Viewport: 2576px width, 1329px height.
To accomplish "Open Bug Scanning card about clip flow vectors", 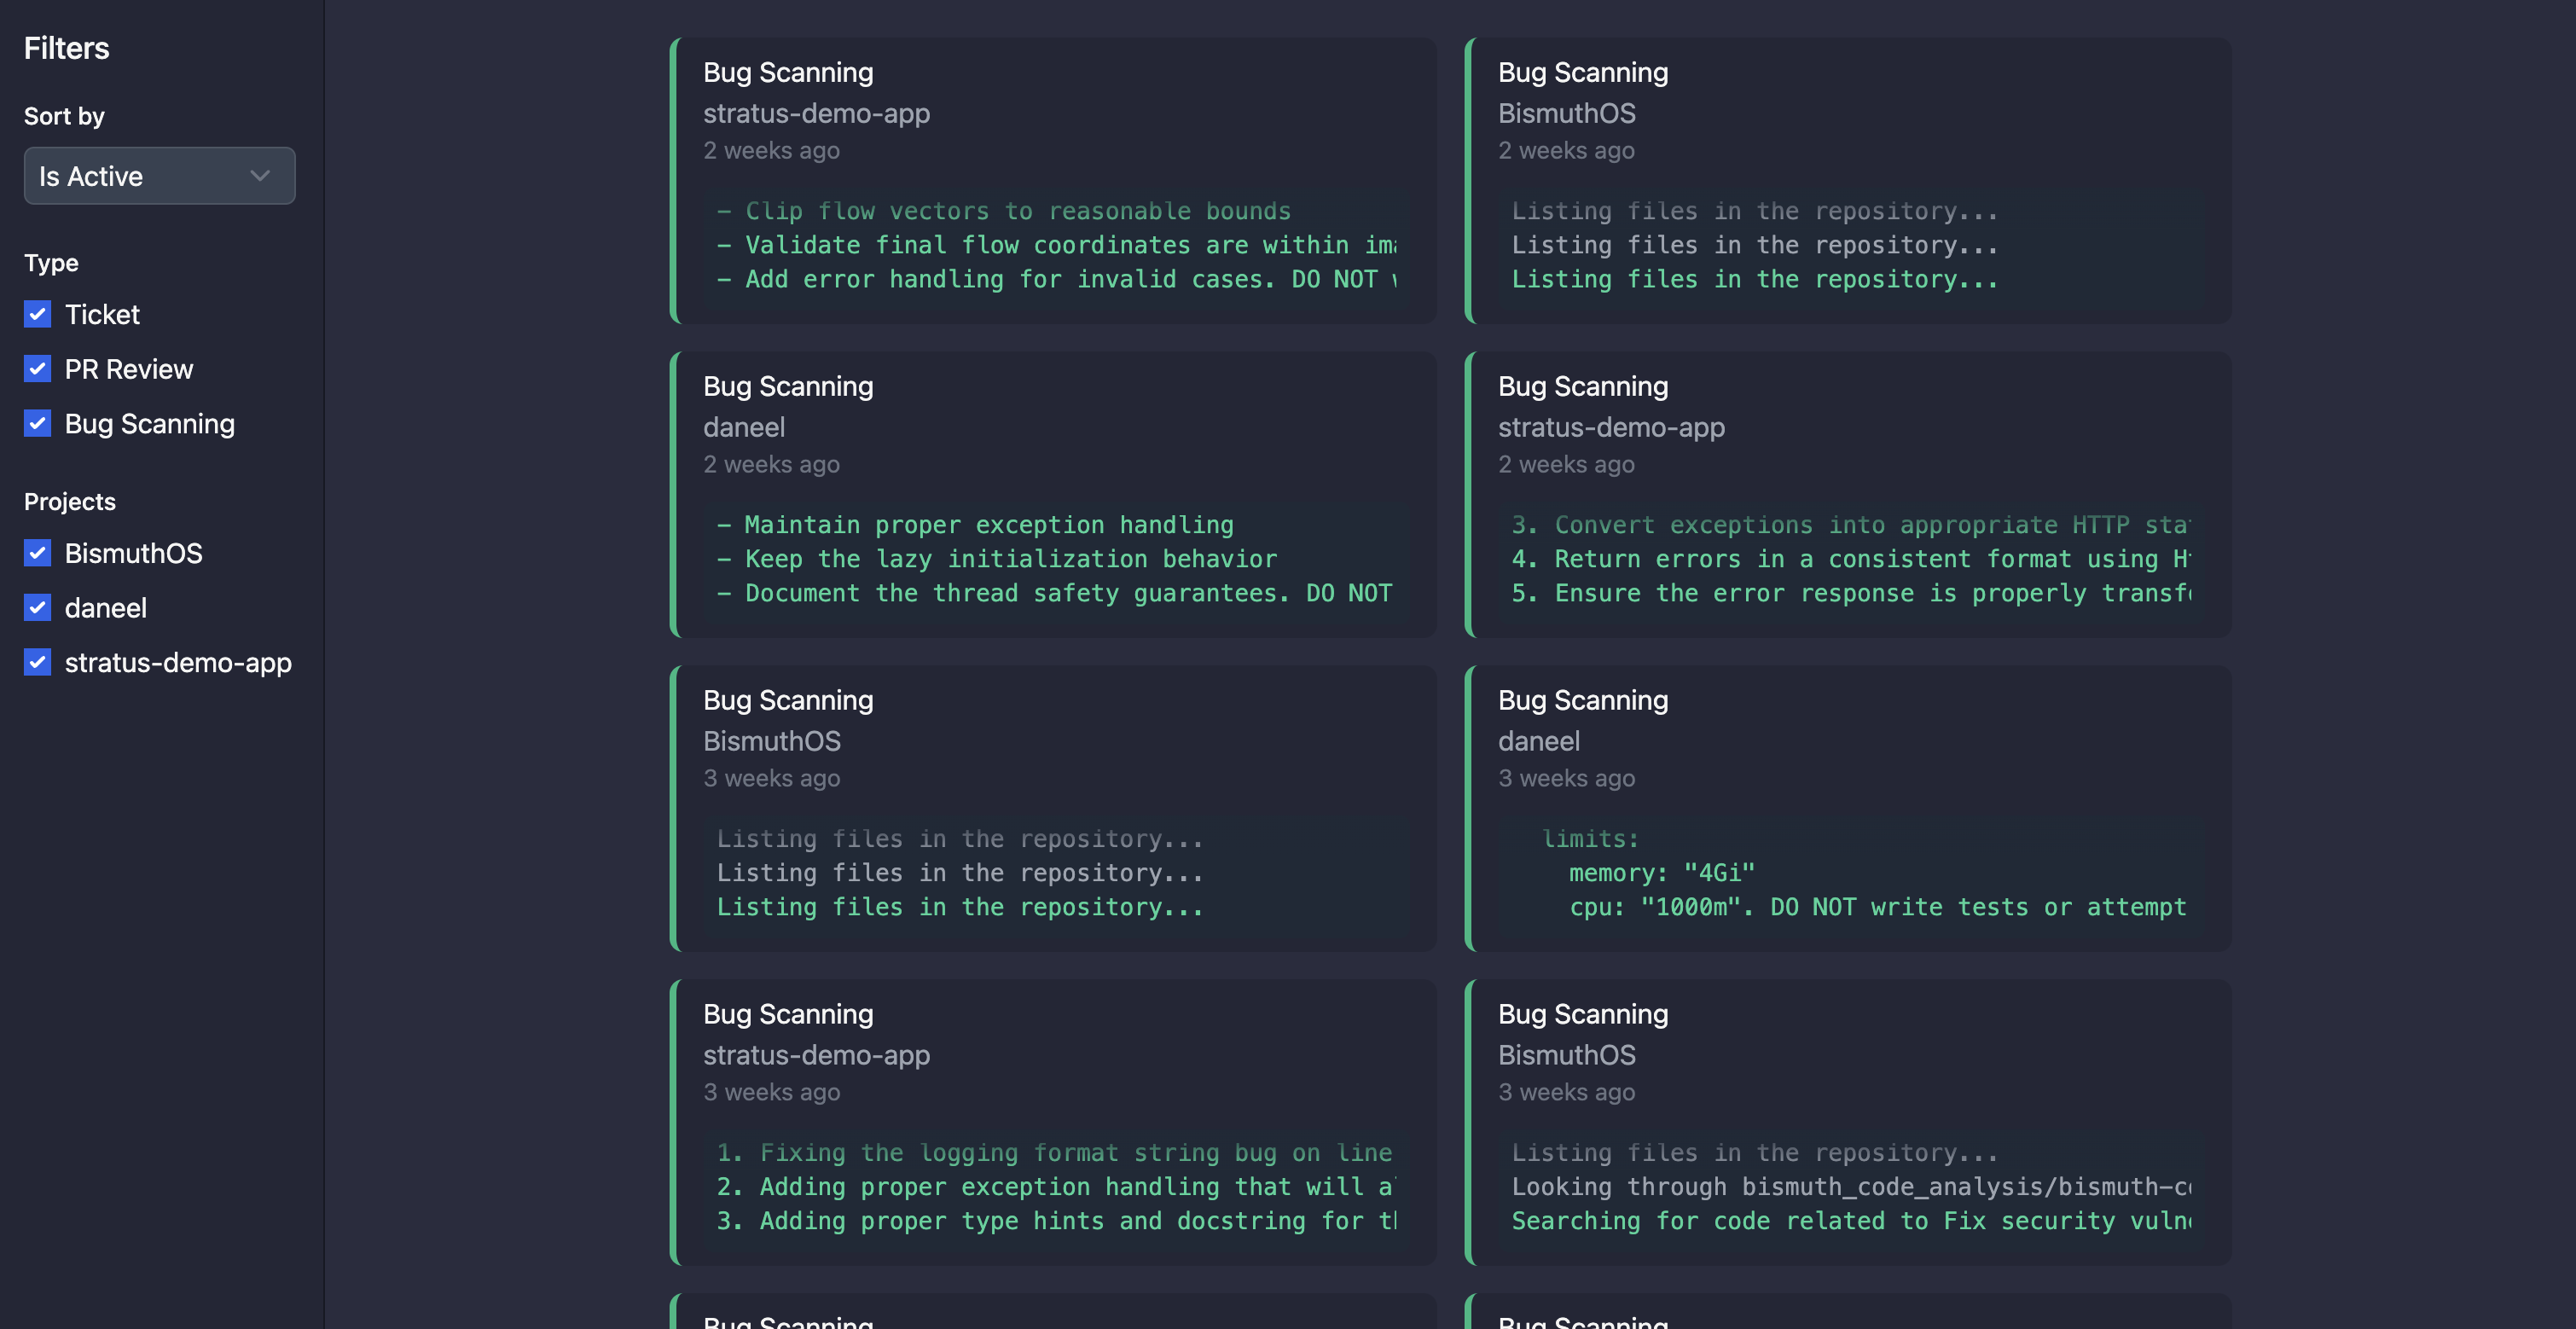I will 1054,180.
